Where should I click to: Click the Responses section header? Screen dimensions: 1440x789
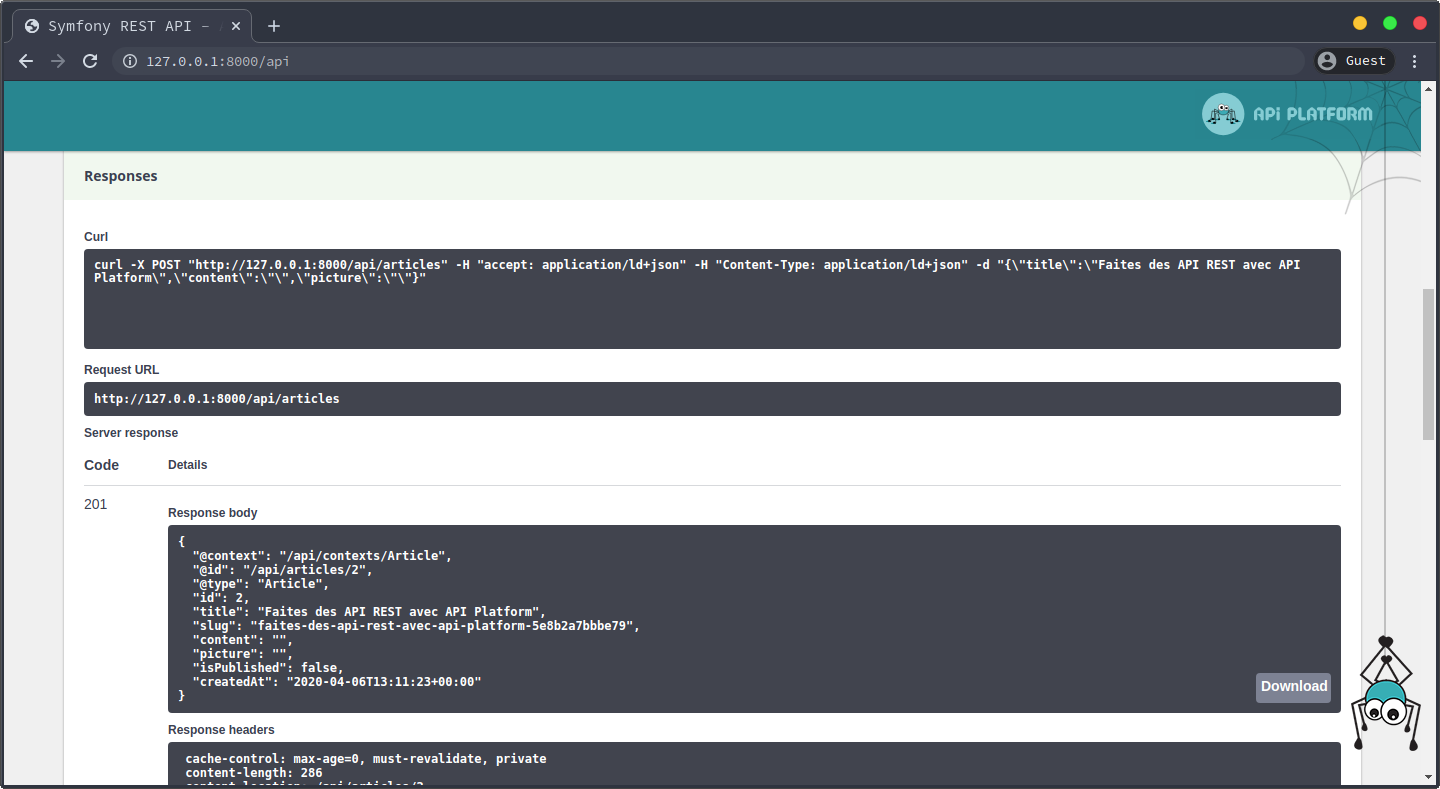121,176
